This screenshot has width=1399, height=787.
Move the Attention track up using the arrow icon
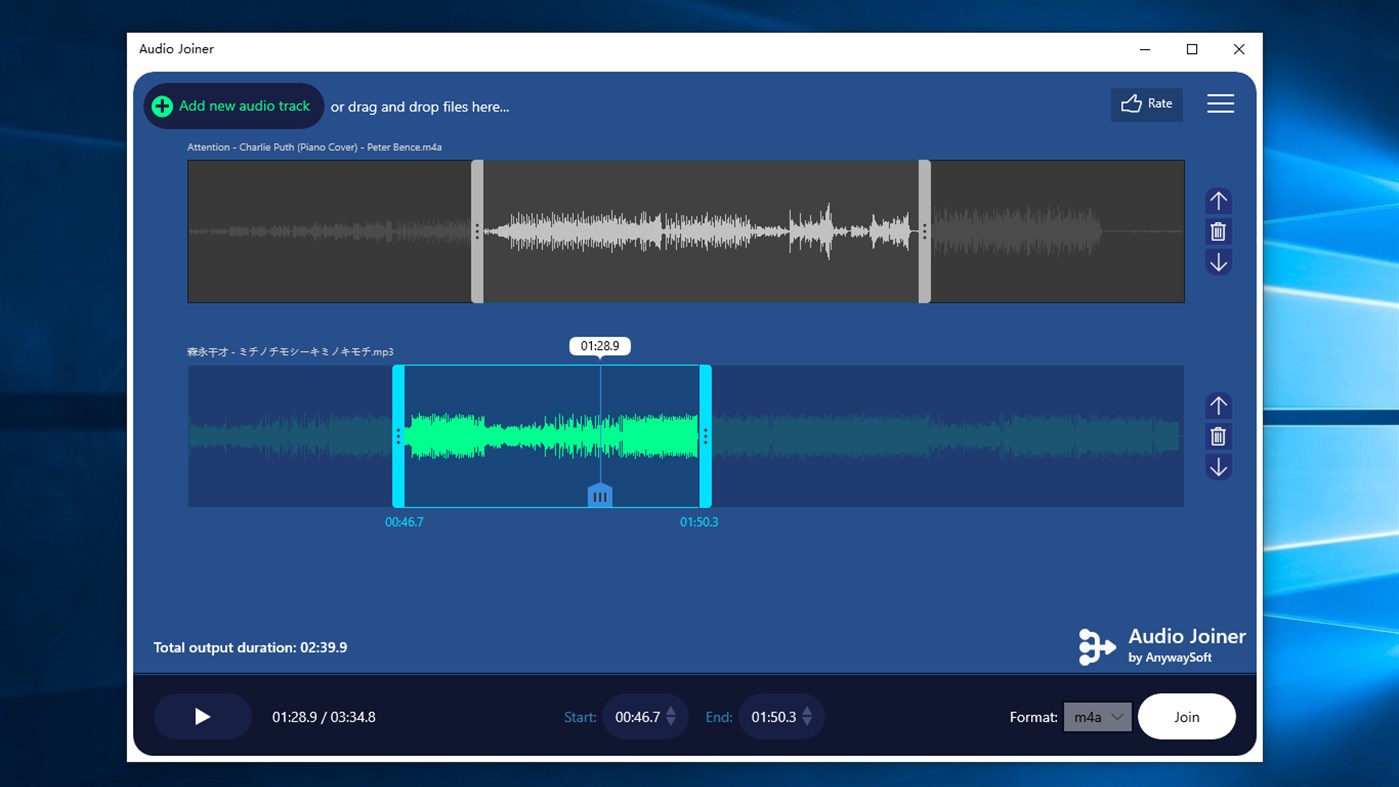click(x=1218, y=200)
